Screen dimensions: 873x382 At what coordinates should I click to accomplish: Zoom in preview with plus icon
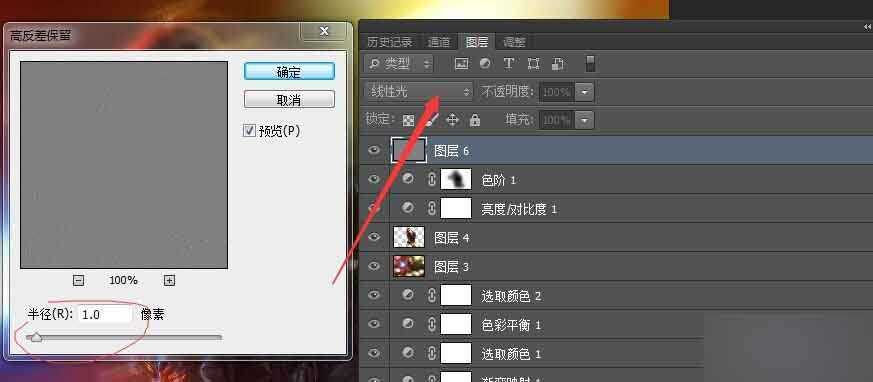pyautogui.click(x=170, y=281)
